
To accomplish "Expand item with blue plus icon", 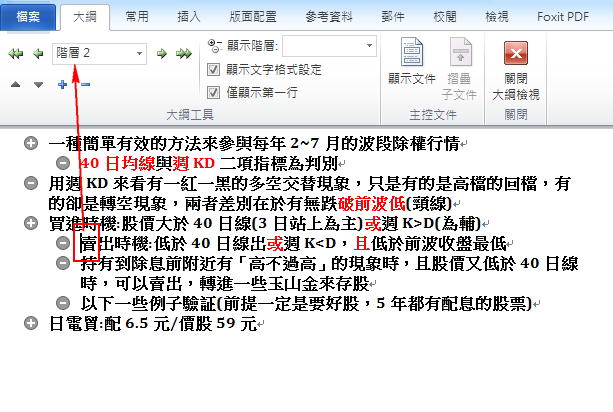I will pos(62,84).
